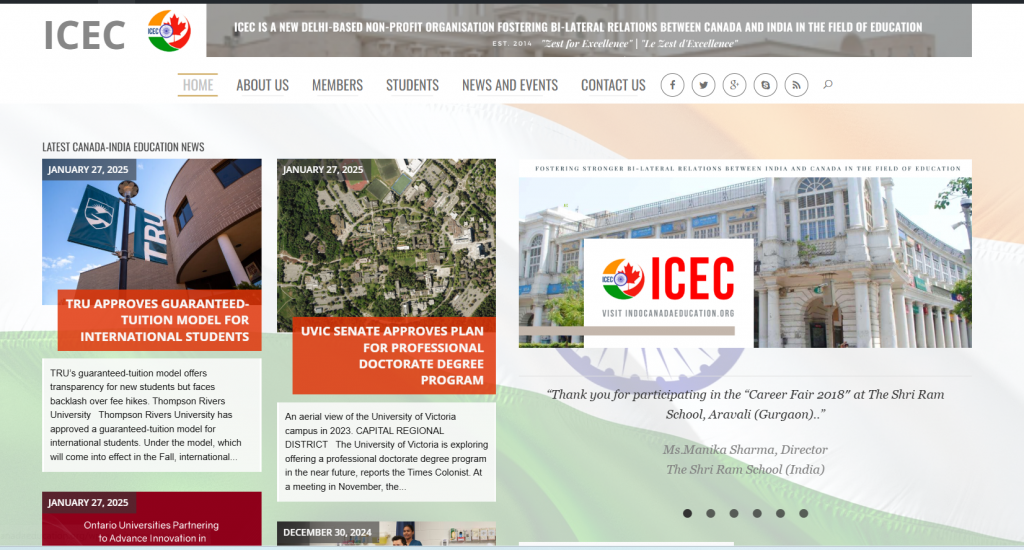This screenshot has width=1024, height=550.
Task: Open the RSS feed icon
Action: tap(796, 85)
